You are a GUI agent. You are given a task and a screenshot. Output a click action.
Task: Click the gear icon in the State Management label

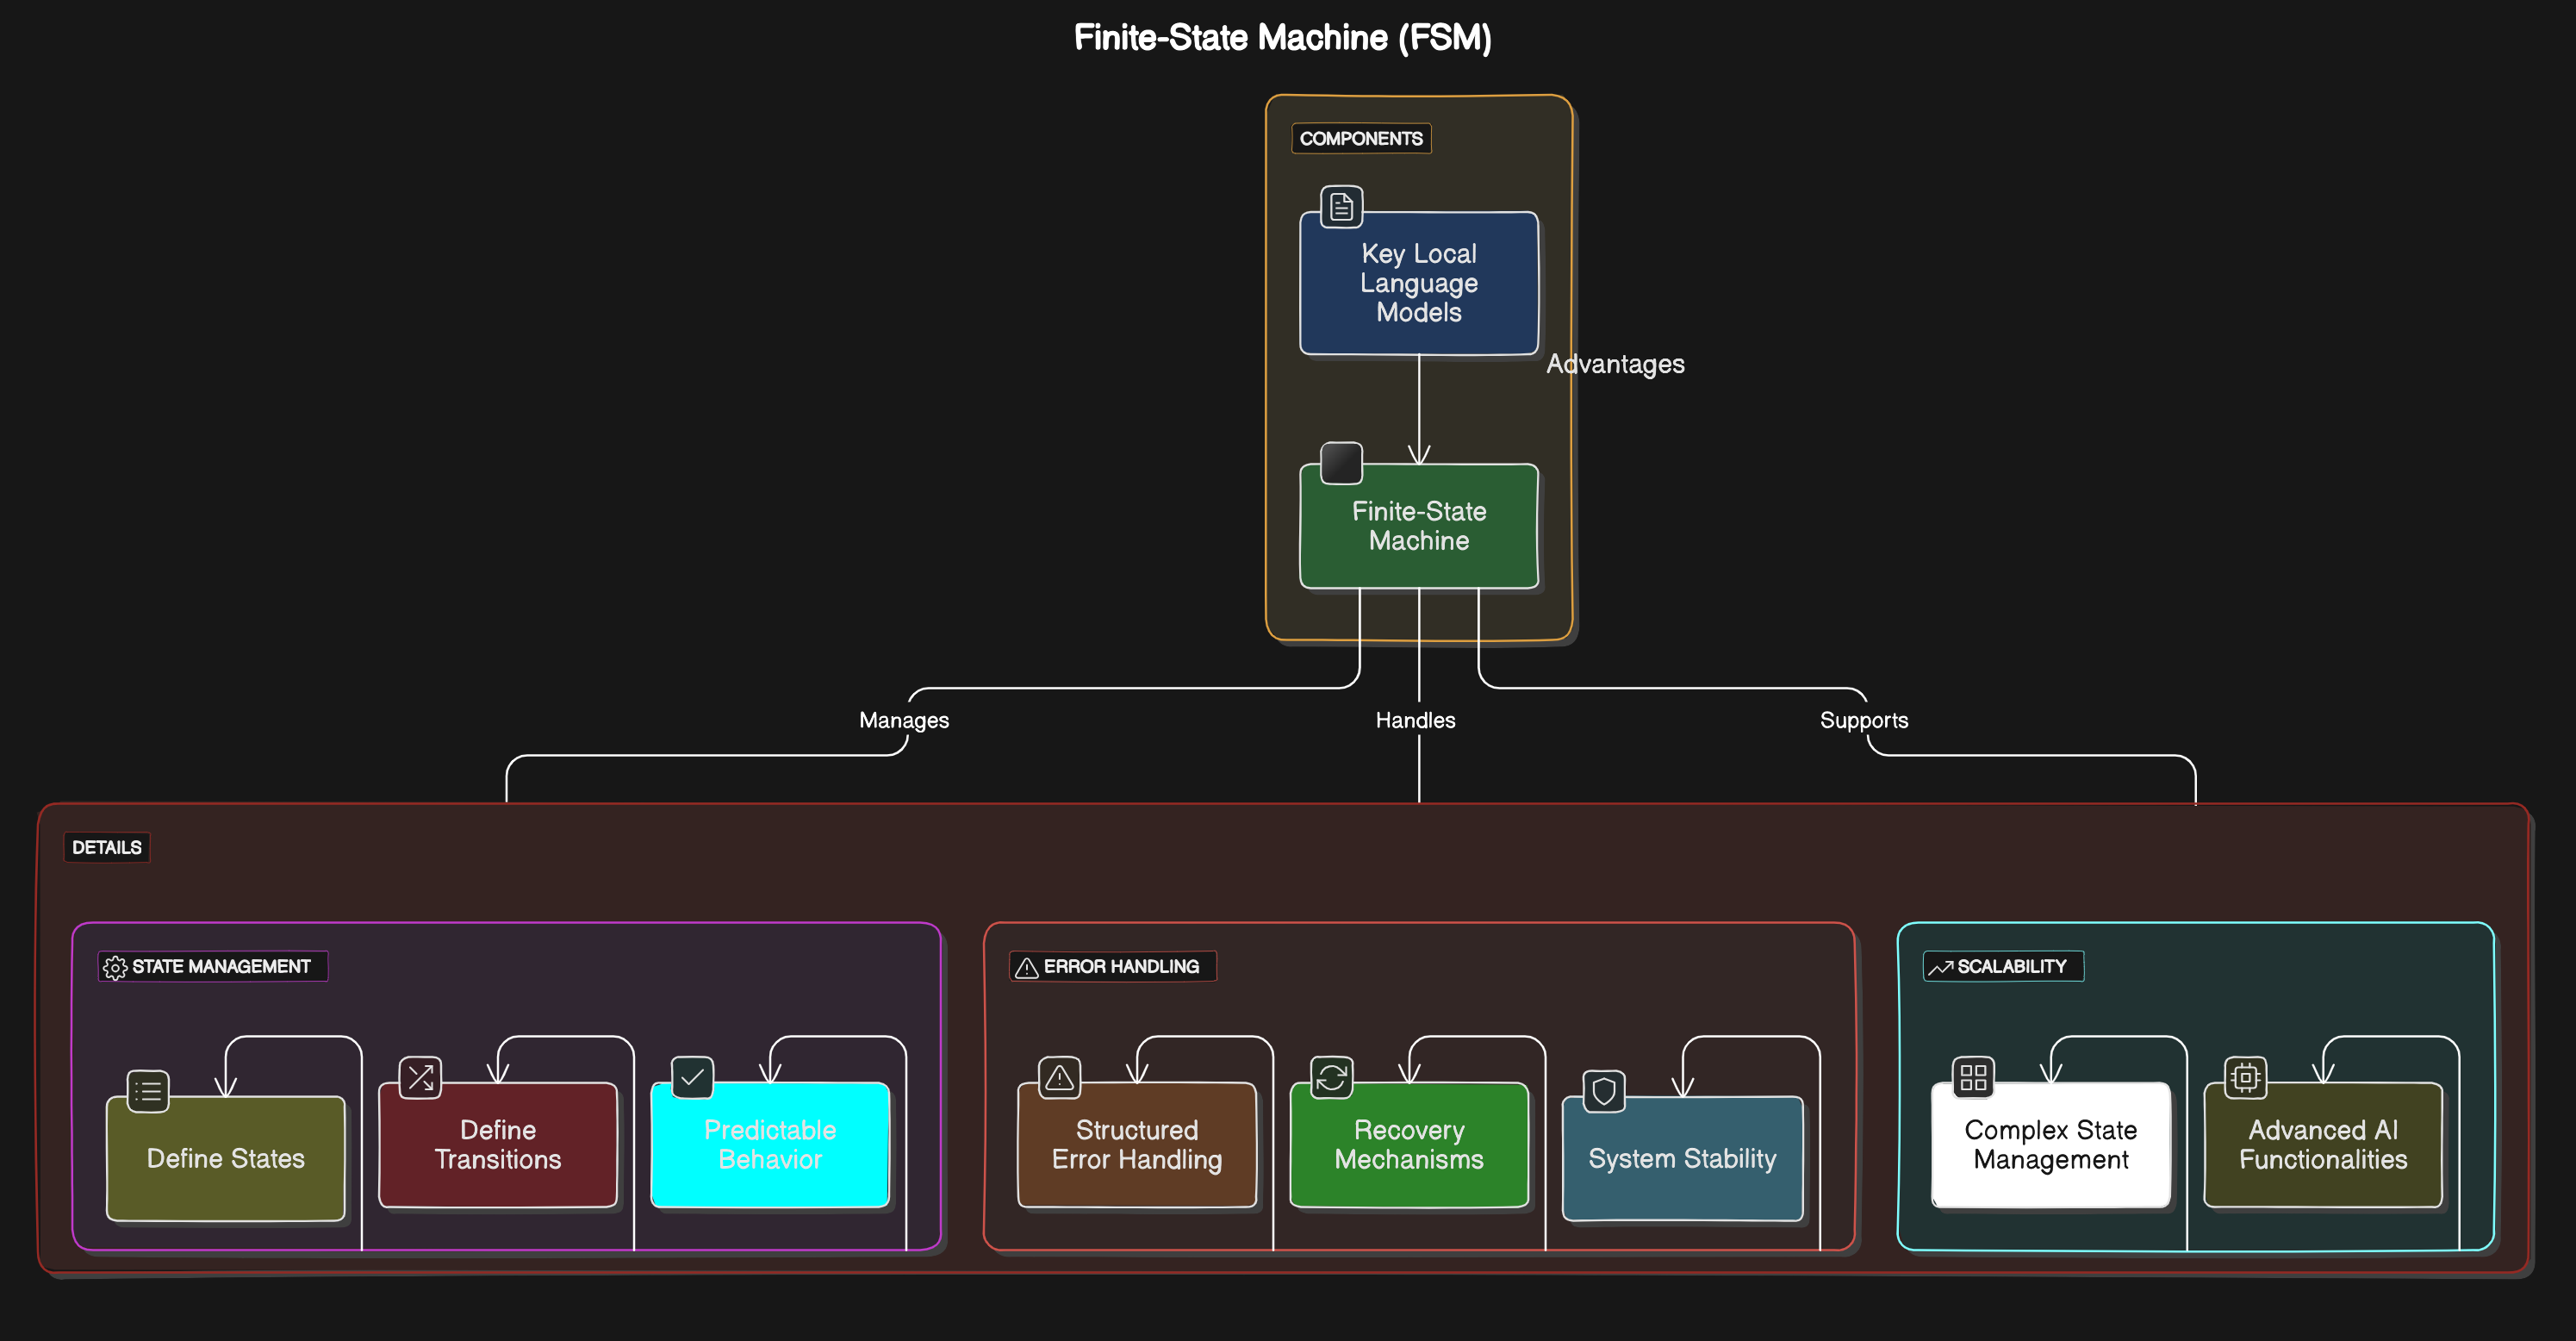pos(115,967)
